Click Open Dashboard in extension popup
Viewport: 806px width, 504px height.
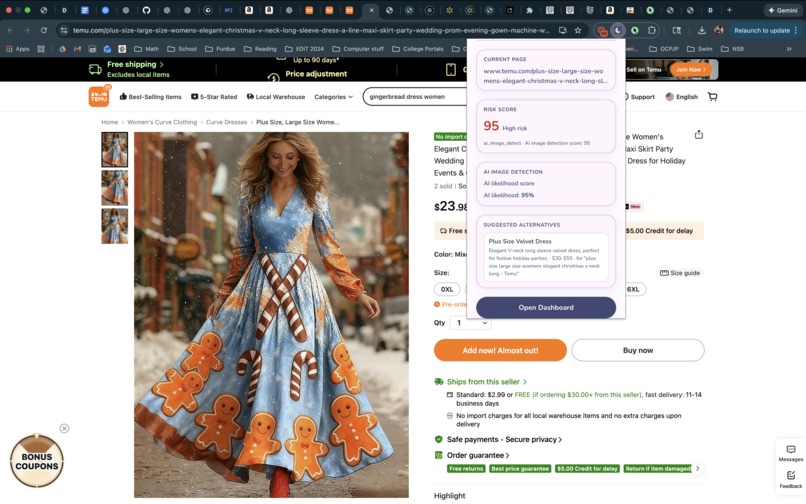click(546, 308)
